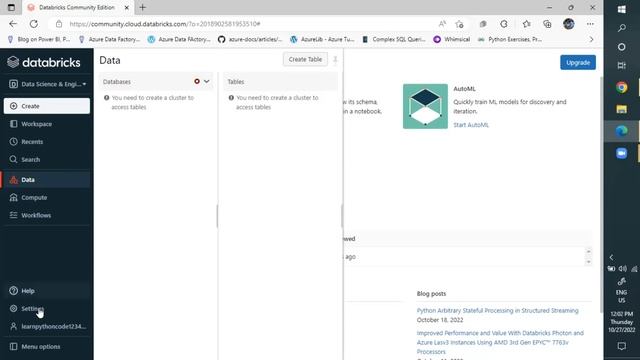Expand the bookmarks bar overflow chevron
This screenshot has height=360, width=640.
591,40
